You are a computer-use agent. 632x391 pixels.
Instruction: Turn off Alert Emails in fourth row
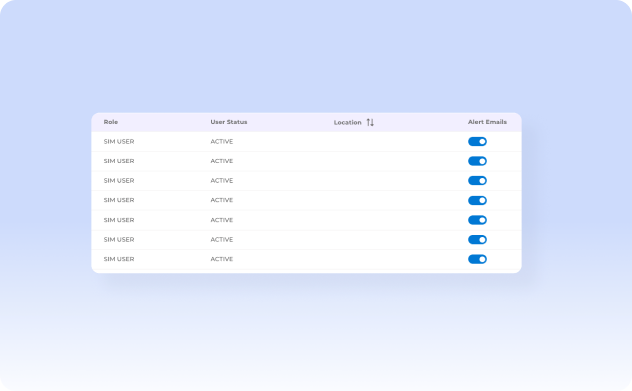(x=477, y=200)
